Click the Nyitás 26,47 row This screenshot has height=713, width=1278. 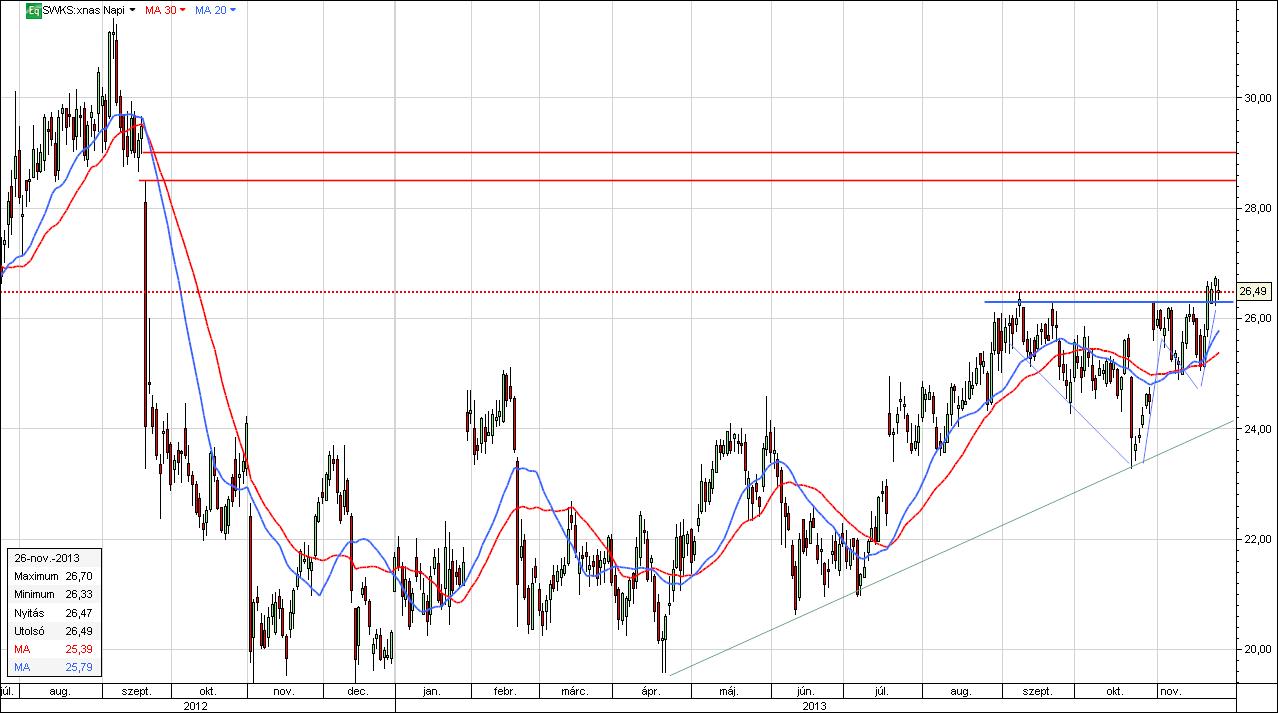pyautogui.click(x=54, y=612)
